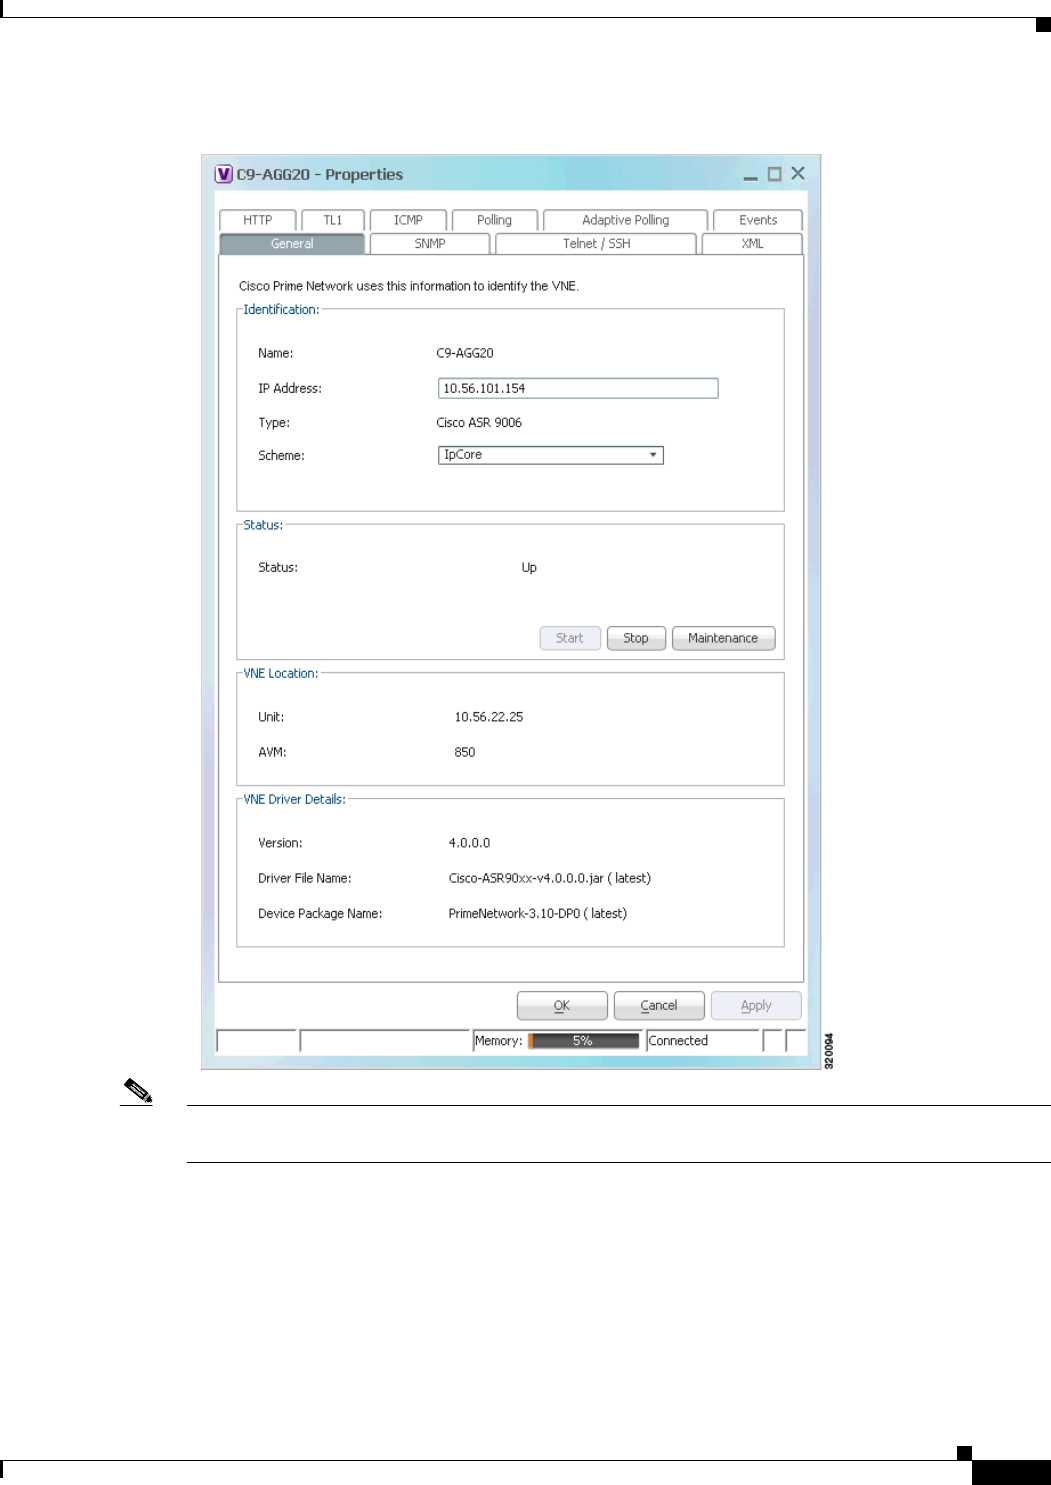
Task: Open the Events tab
Action: click(x=758, y=220)
